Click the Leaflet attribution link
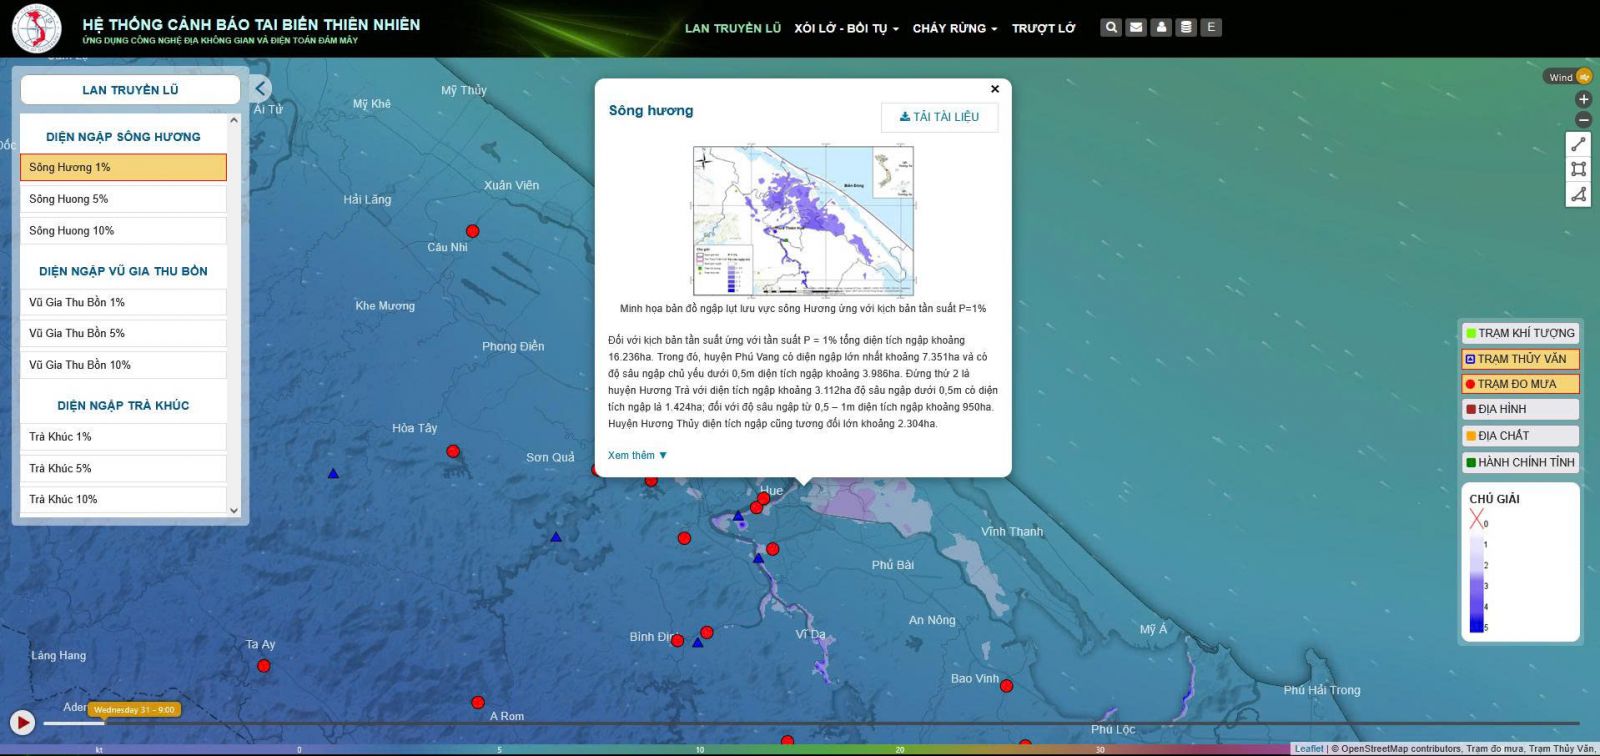The image size is (1600, 756). tap(1308, 749)
